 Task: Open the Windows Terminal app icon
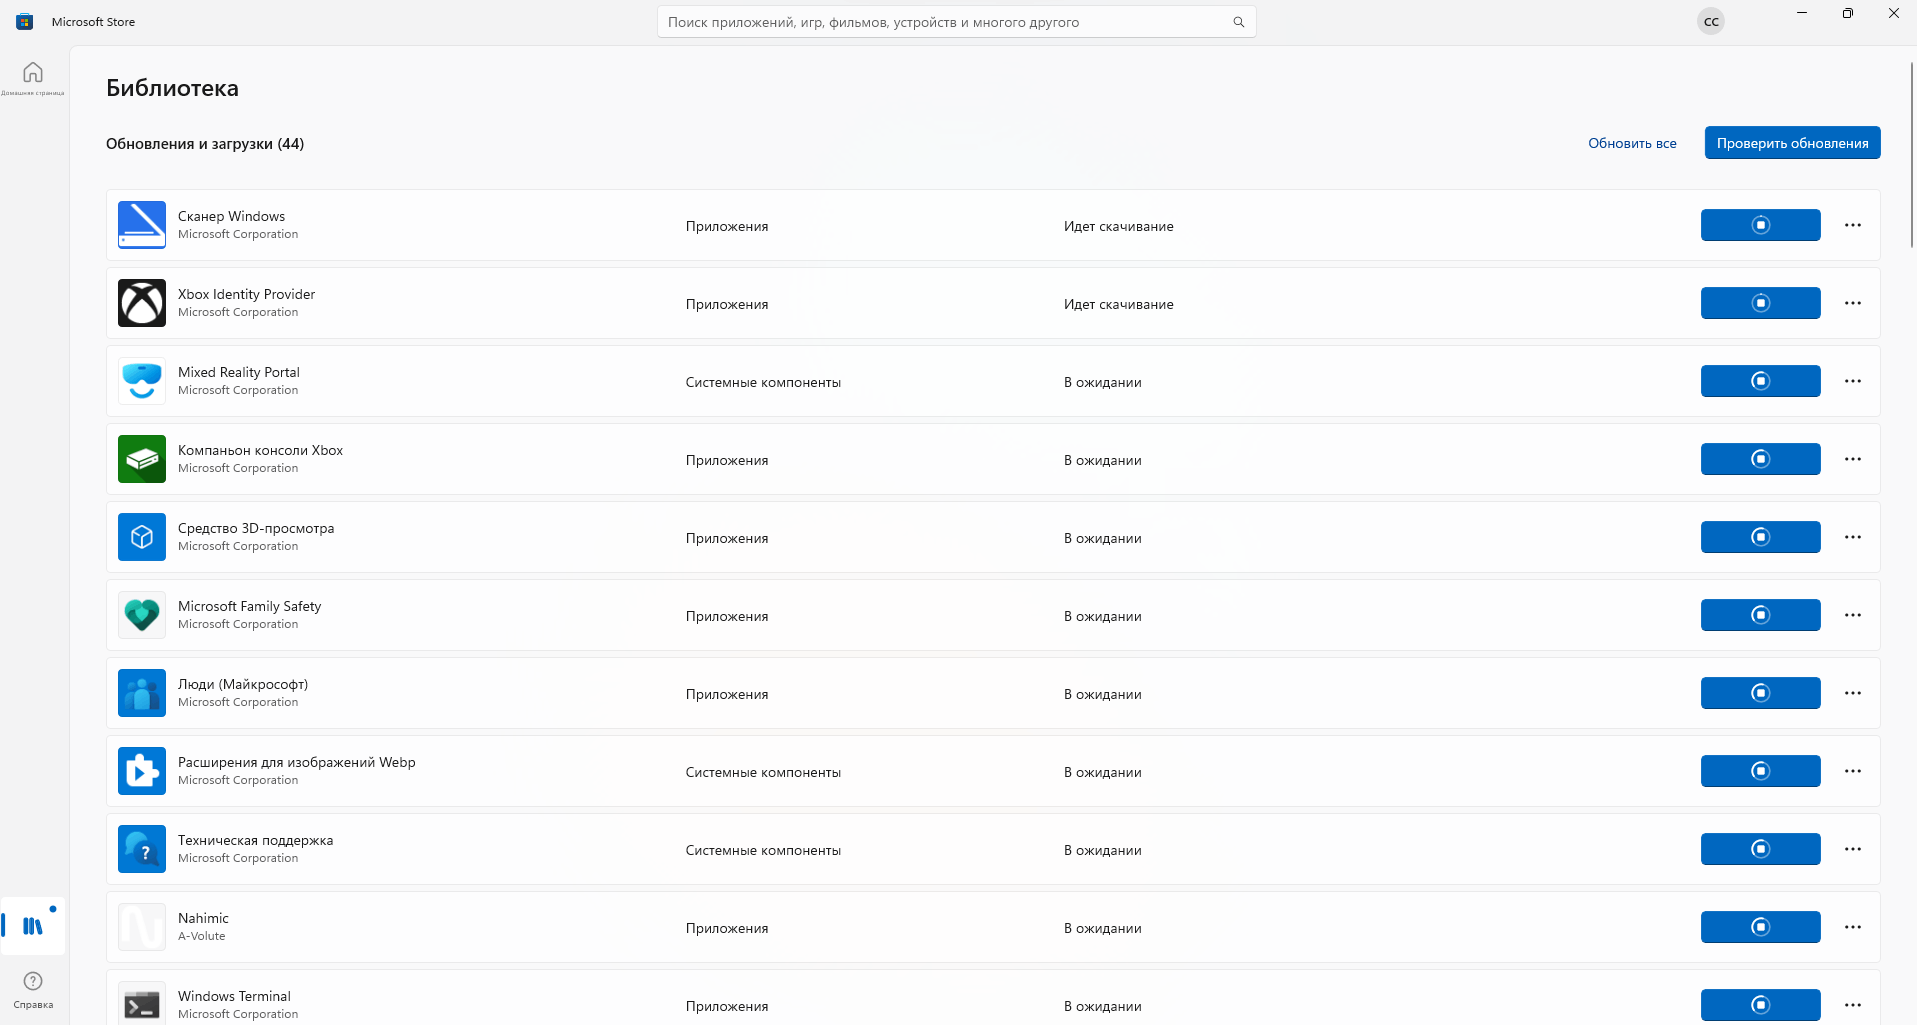142,1003
